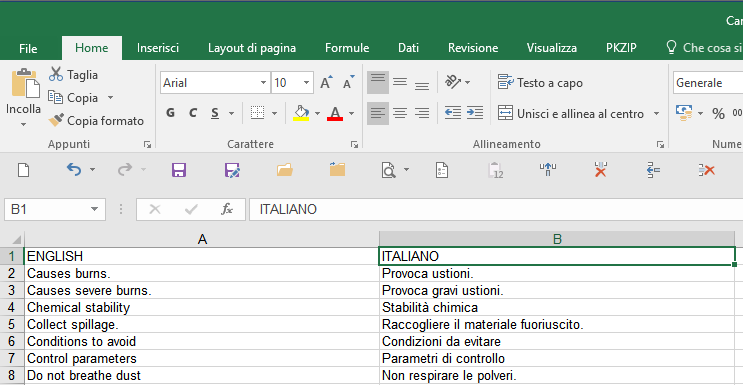Expand the Incolla paste options arrow
The height and width of the screenshot is (385, 743).
[x=23, y=125]
